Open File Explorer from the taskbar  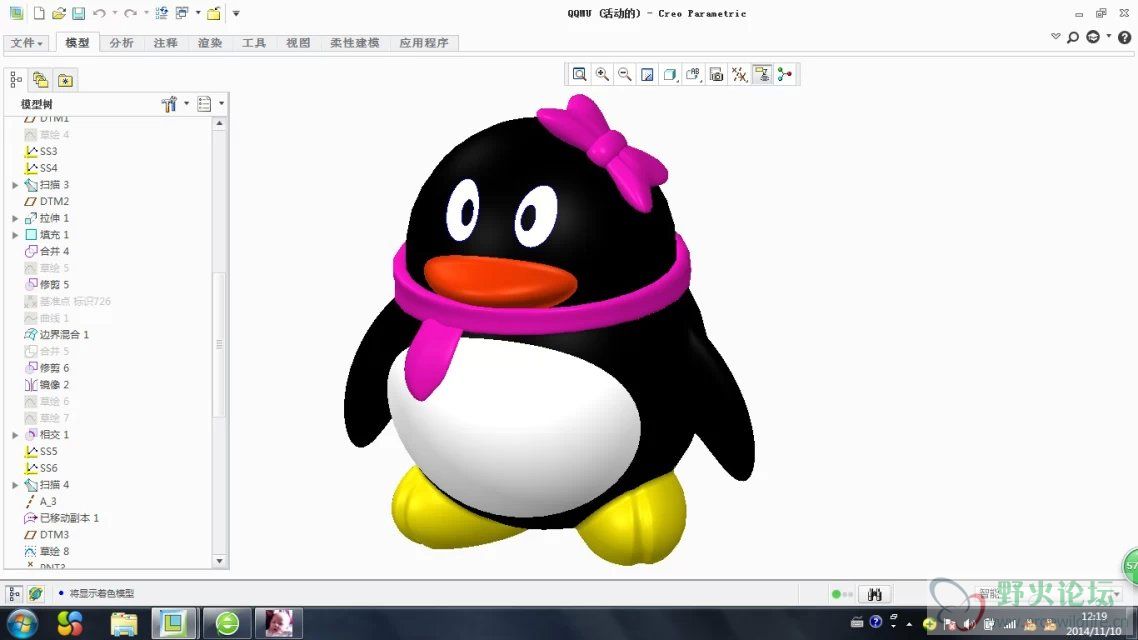(123, 623)
